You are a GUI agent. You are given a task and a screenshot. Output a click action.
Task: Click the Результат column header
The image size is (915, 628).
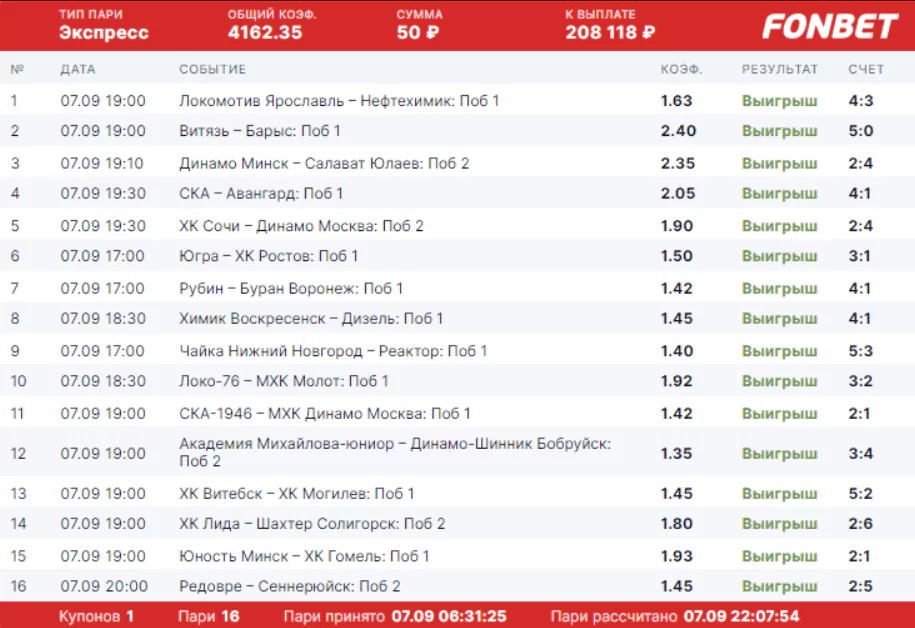(x=780, y=69)
